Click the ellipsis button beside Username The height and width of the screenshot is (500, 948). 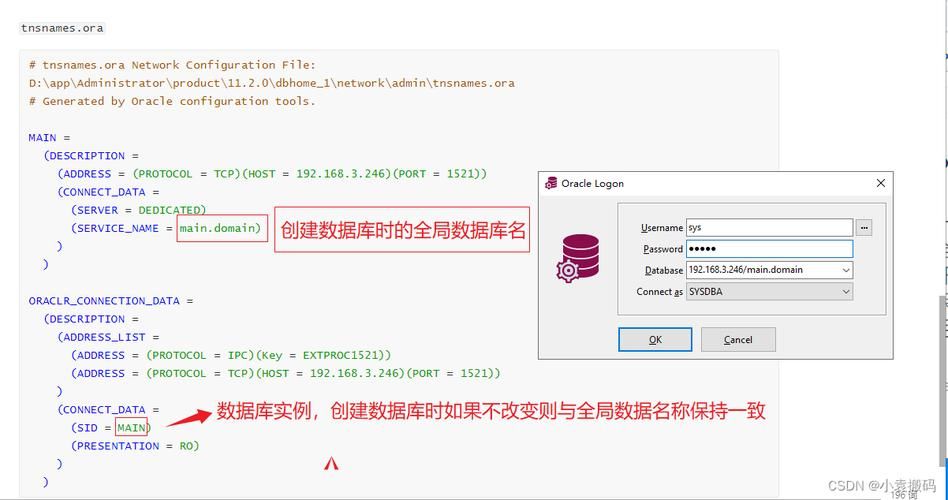pyautogui.click(x=863, y=227)
